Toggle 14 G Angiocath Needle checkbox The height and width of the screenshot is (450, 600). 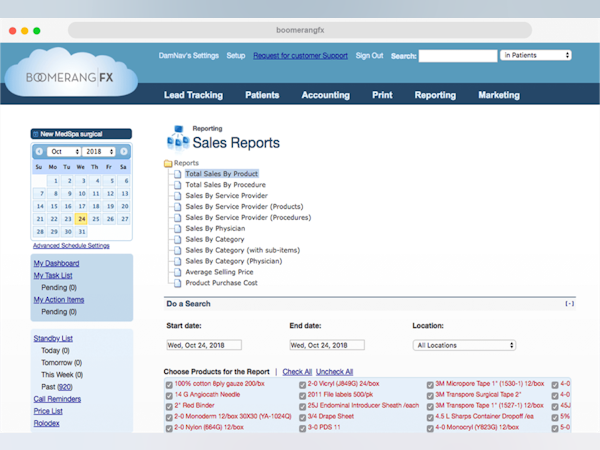click(x=169, y=395)
